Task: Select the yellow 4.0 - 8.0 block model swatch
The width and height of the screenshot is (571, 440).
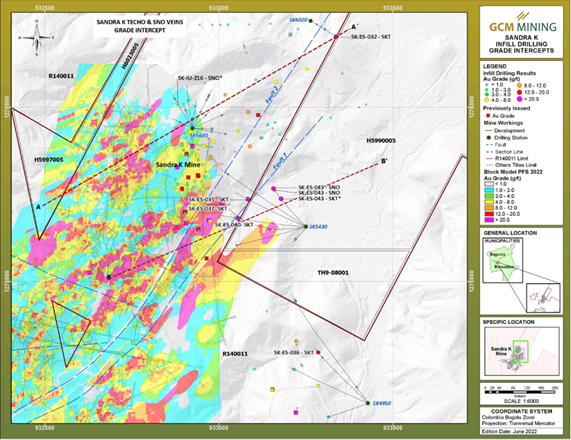Action: point(489,202)
